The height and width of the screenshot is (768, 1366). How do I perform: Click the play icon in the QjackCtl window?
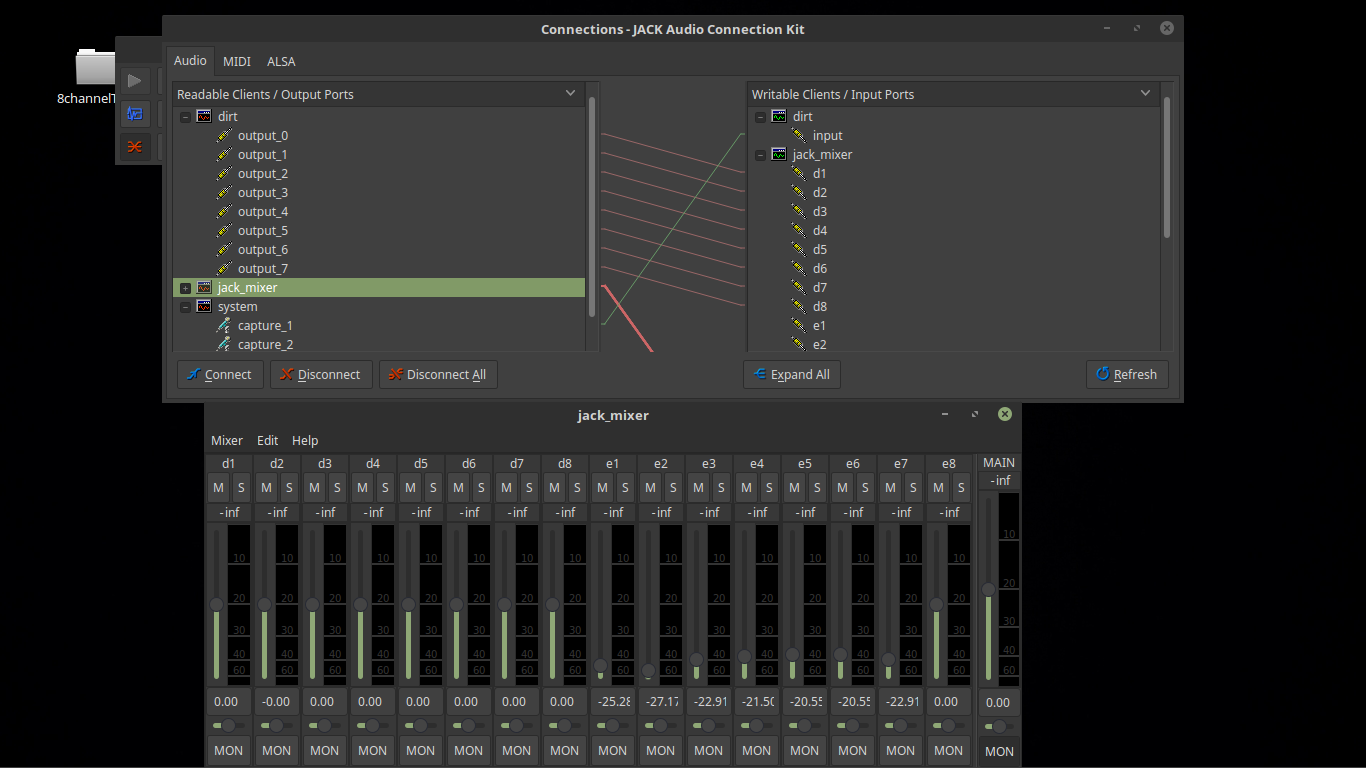click(135, 81)
